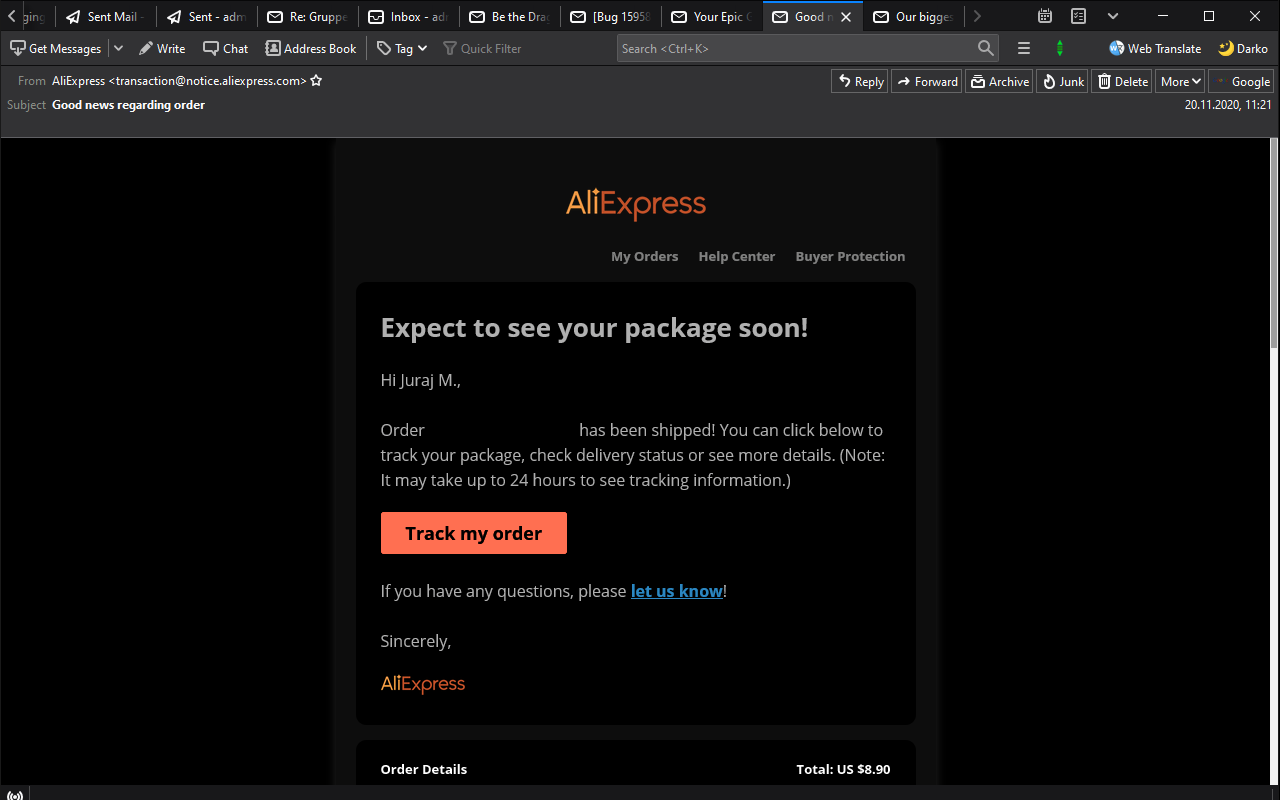This screenshot has height=800, width=1280.
Task: Click the orange Track my order button
Action: click(474, 533)
